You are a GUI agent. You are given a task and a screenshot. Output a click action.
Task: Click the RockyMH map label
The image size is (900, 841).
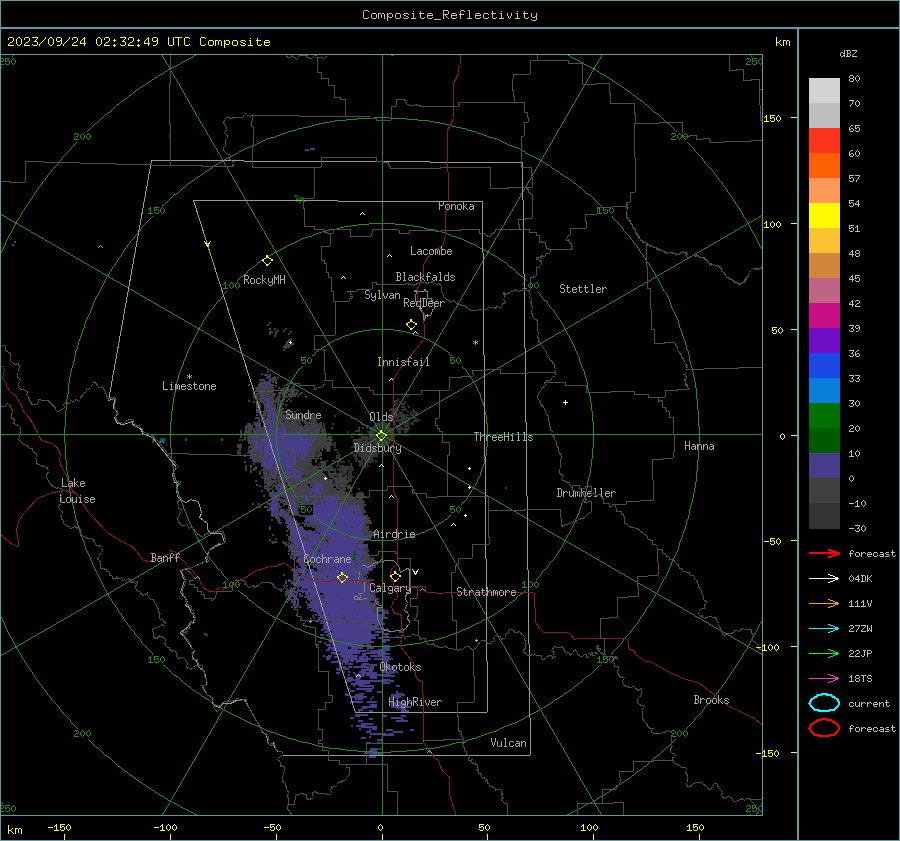point(264,280)
